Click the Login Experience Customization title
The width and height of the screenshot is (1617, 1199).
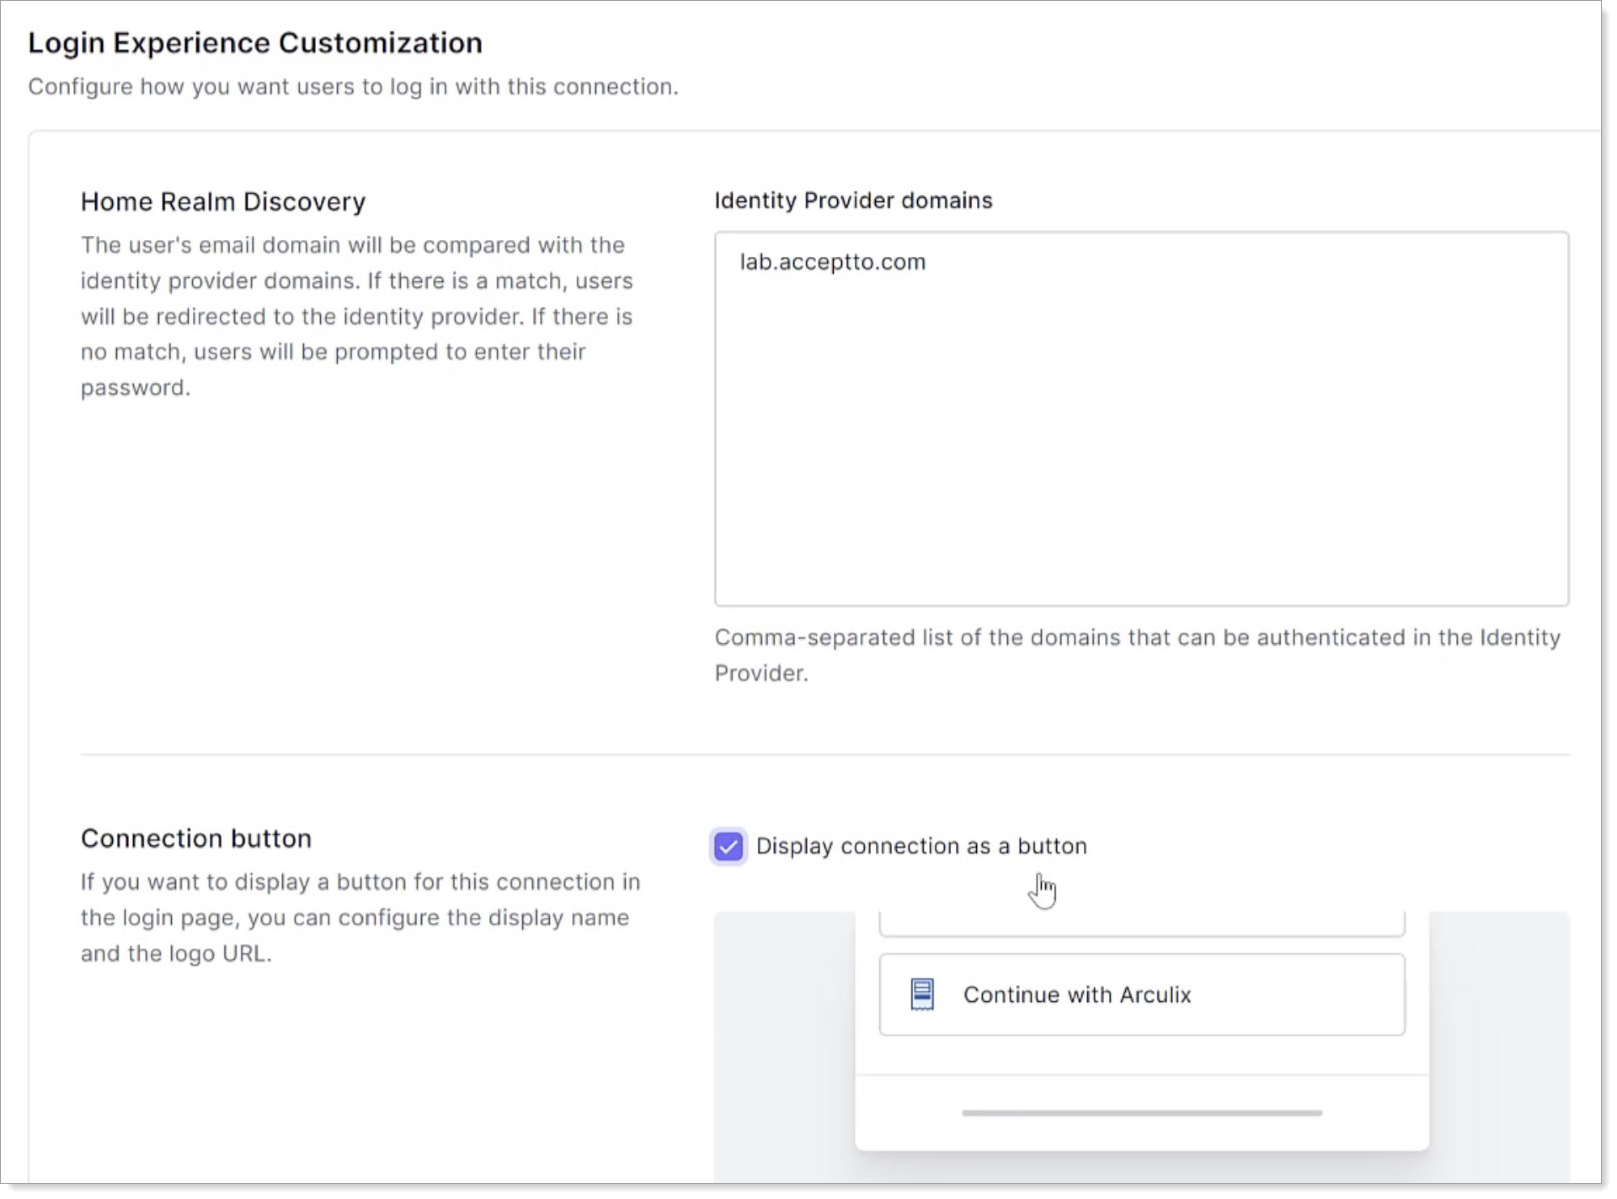tap(255, 43)
